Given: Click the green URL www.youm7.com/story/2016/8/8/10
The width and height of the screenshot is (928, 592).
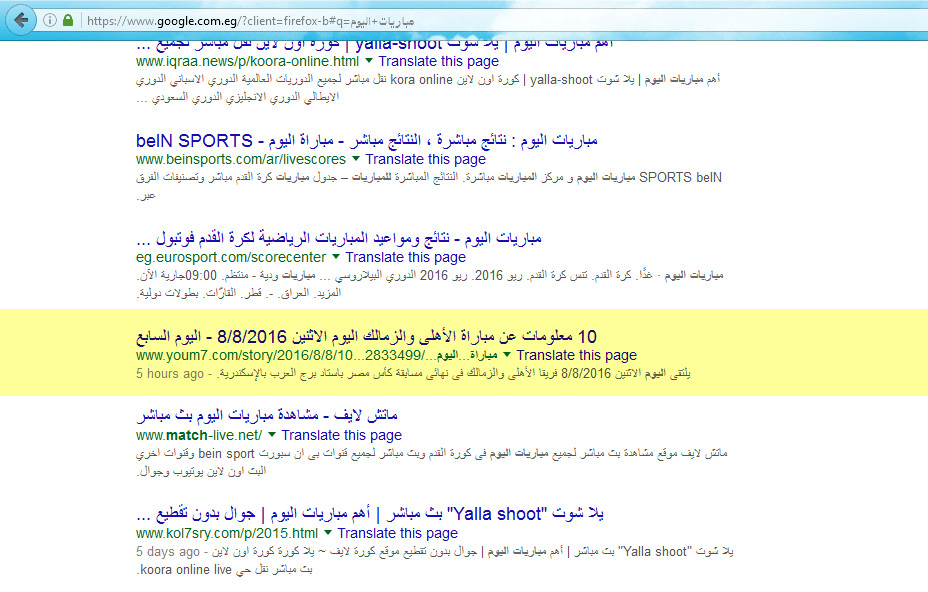Looking at the screenshot, I should (x=317, y=355).
